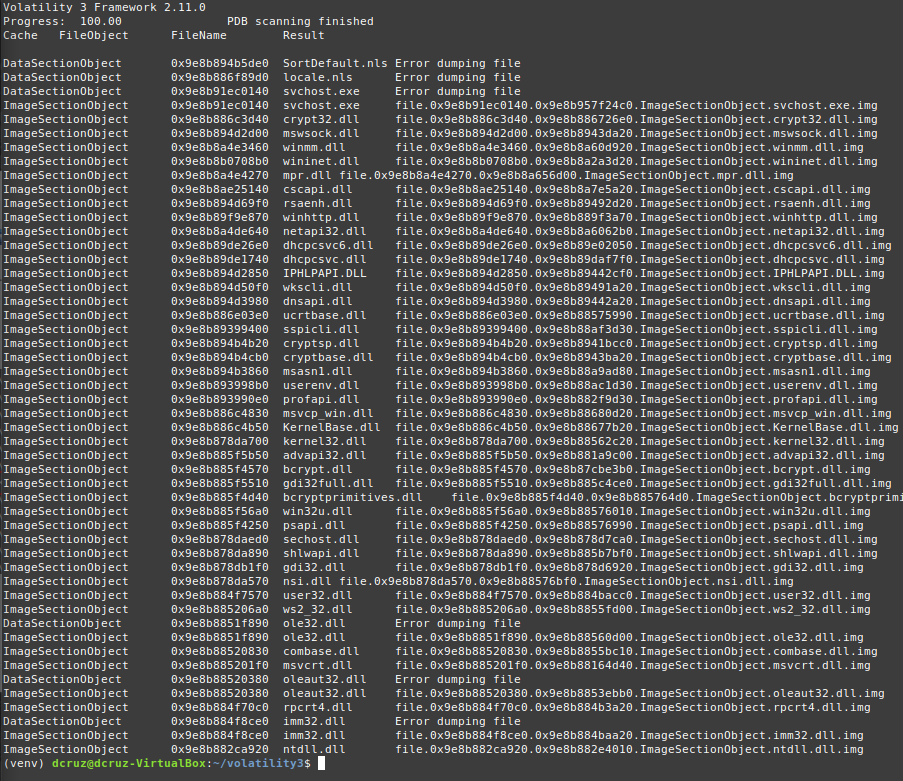Image resolution: width=903 pixels, height=781 pixels.
Task: Click 'cscapi.dll' in the FileName column
Action: click(x=317, y=189)
